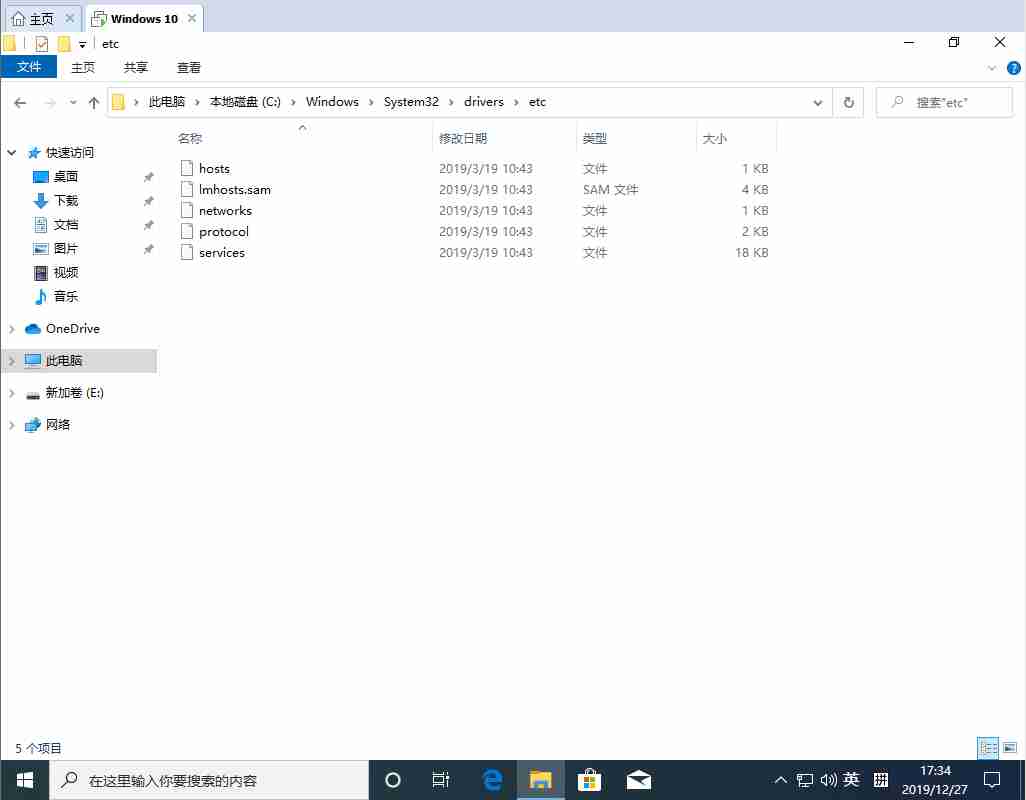Image resolution: width=1026 pixels, height=800 pixels.
Task: Refresh the etc folder with the refresh icon
Action: 848,101
